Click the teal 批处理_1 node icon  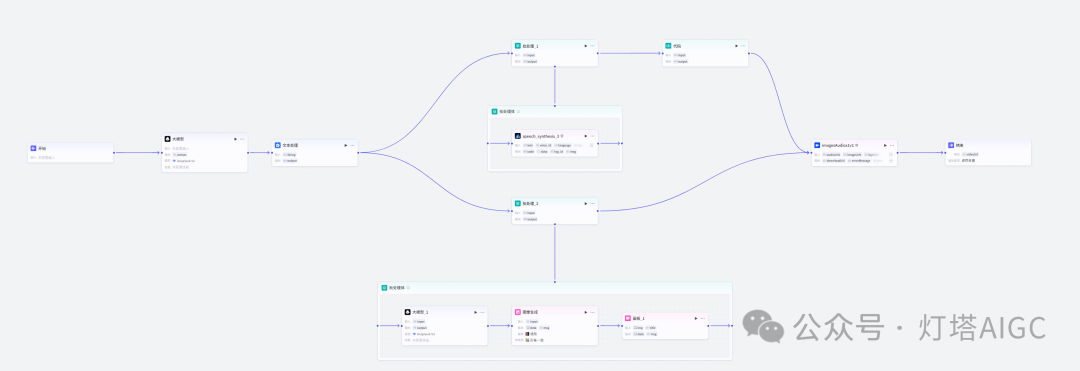(518, 46)
